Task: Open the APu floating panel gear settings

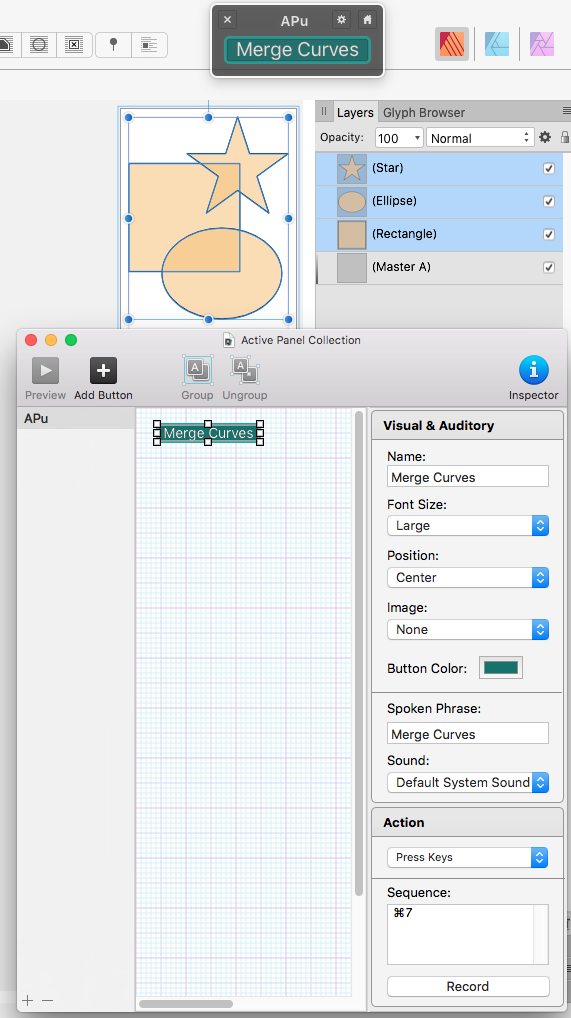Action: click(341, 19)
